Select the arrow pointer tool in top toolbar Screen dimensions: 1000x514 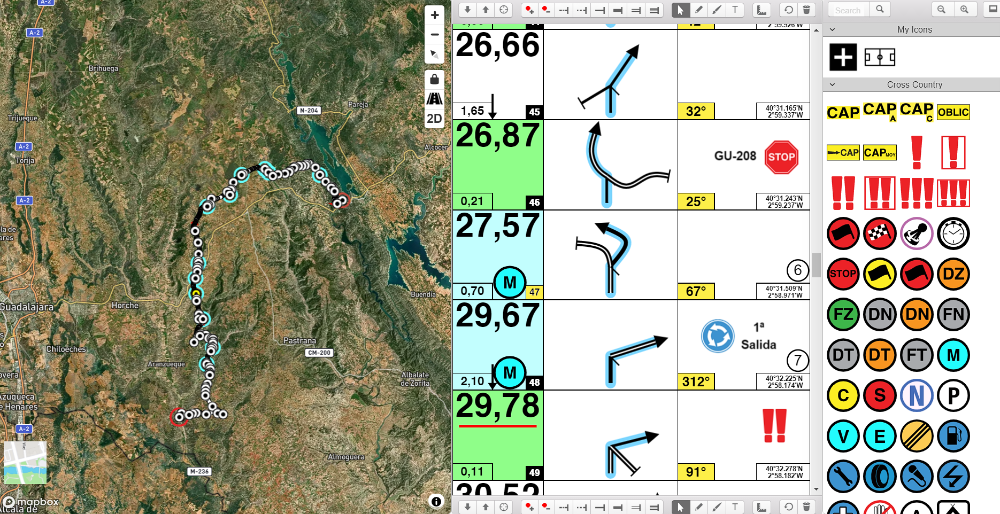[681, 10]
